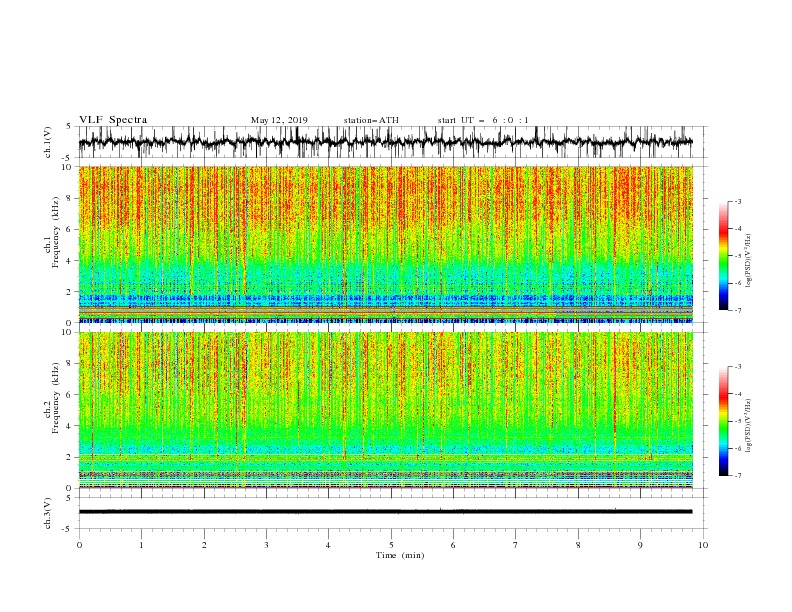
Task: Click the "station=ATH" header label
Action: point(371,120)
